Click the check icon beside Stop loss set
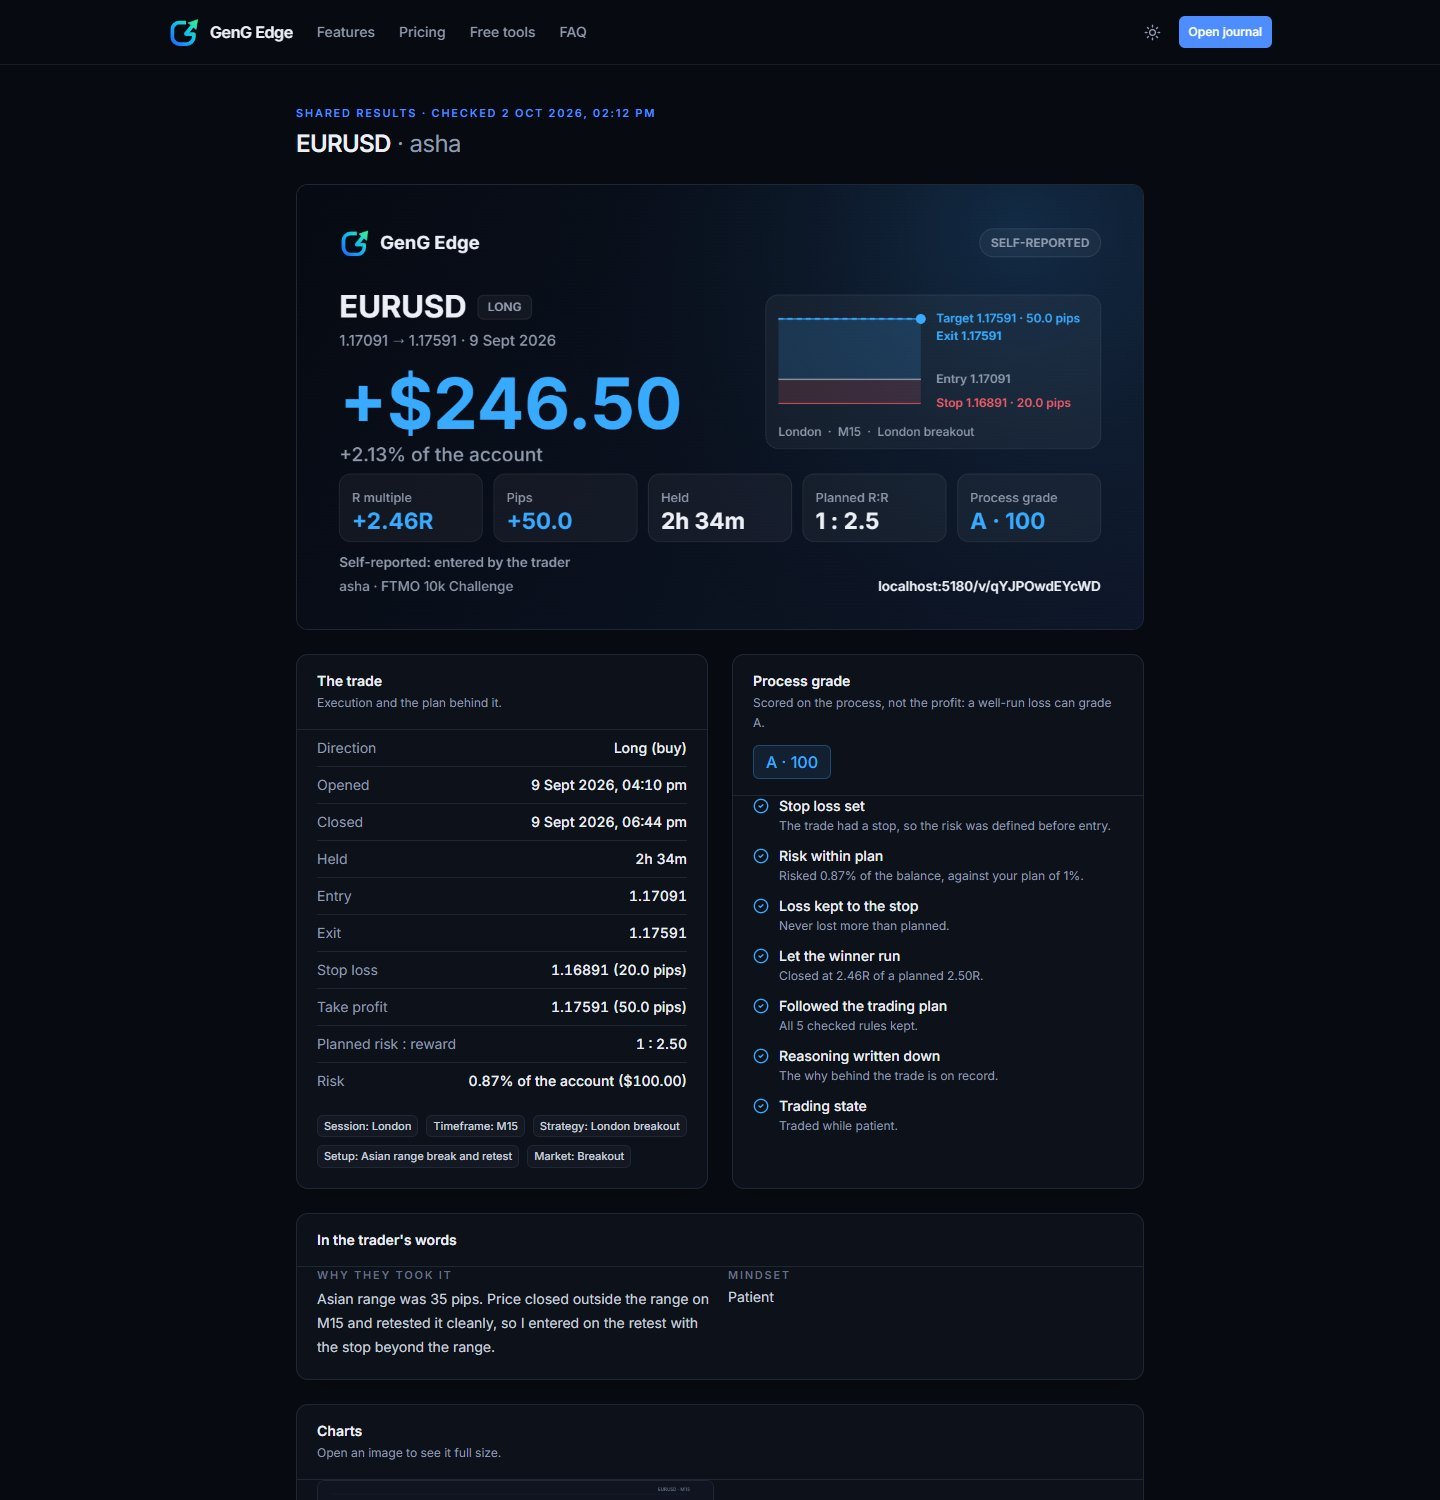 761,806
